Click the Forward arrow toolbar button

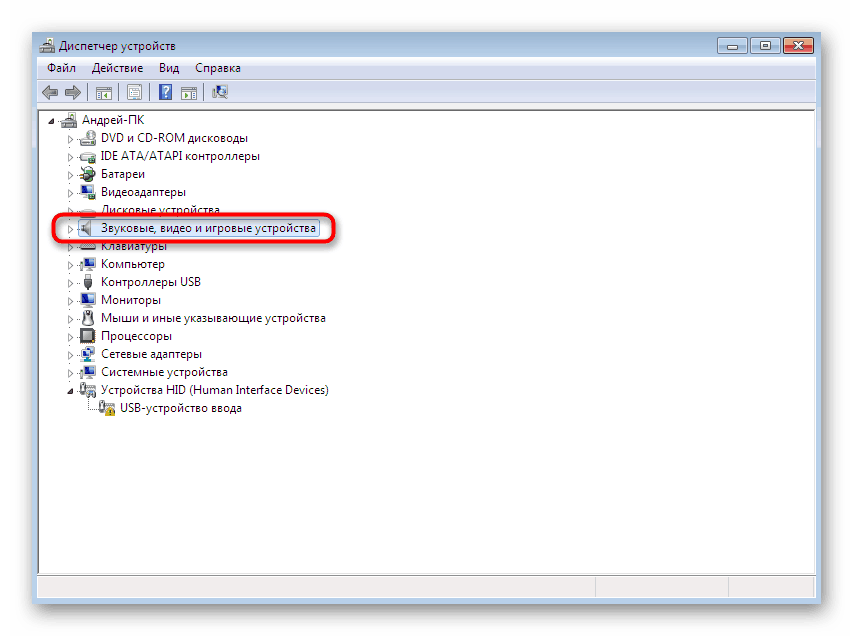(x=73, y=92)
